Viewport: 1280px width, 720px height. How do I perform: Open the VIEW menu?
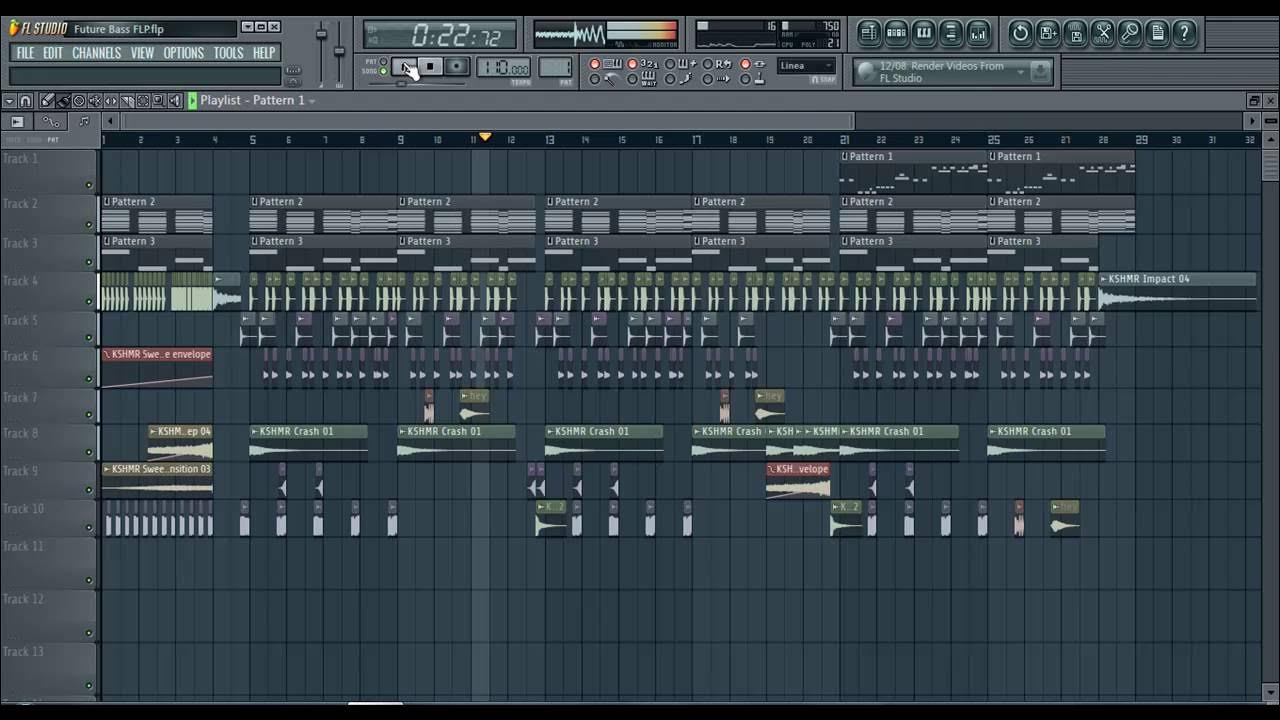click(142, 53)
